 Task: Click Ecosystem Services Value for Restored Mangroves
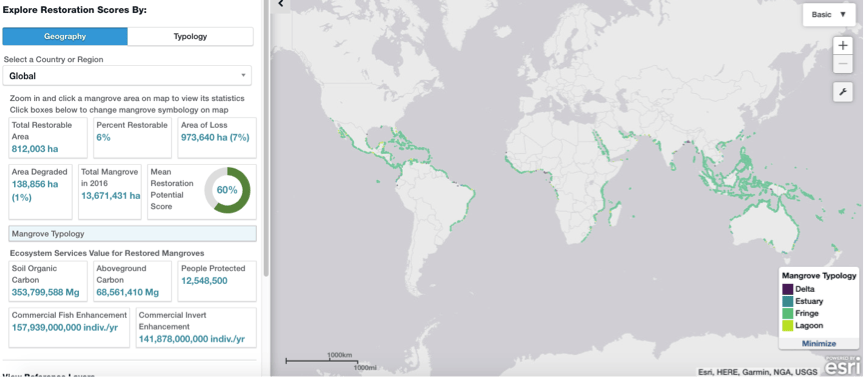pos(107,253)
